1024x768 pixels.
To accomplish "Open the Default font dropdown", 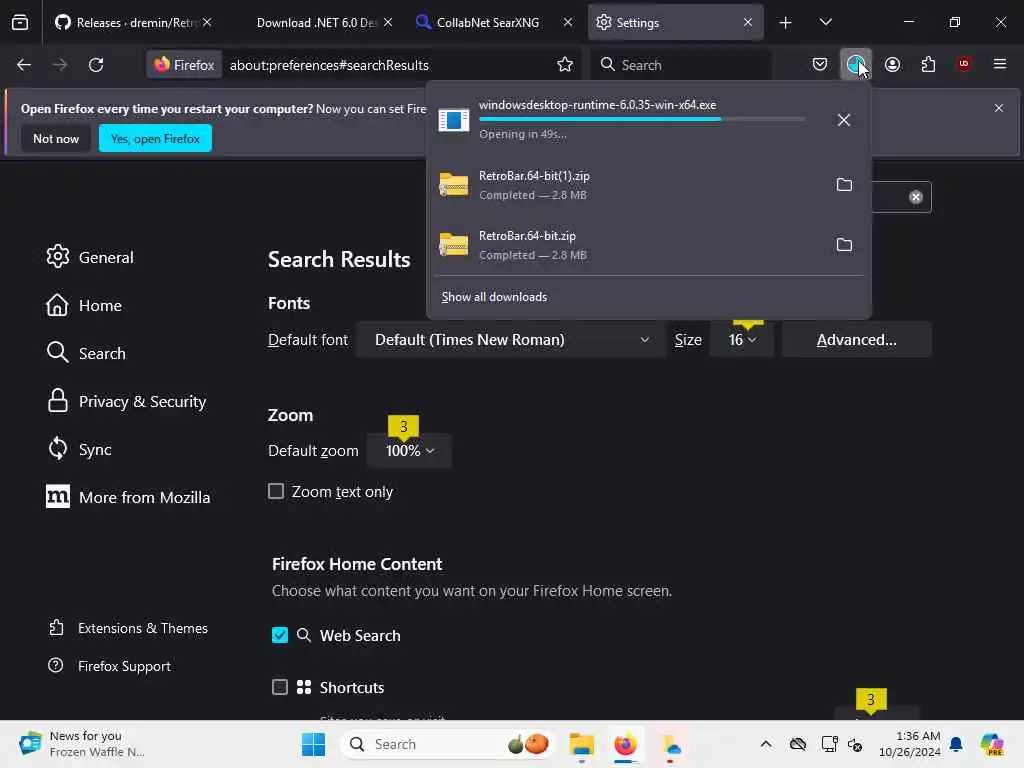I will click(511, 340).
